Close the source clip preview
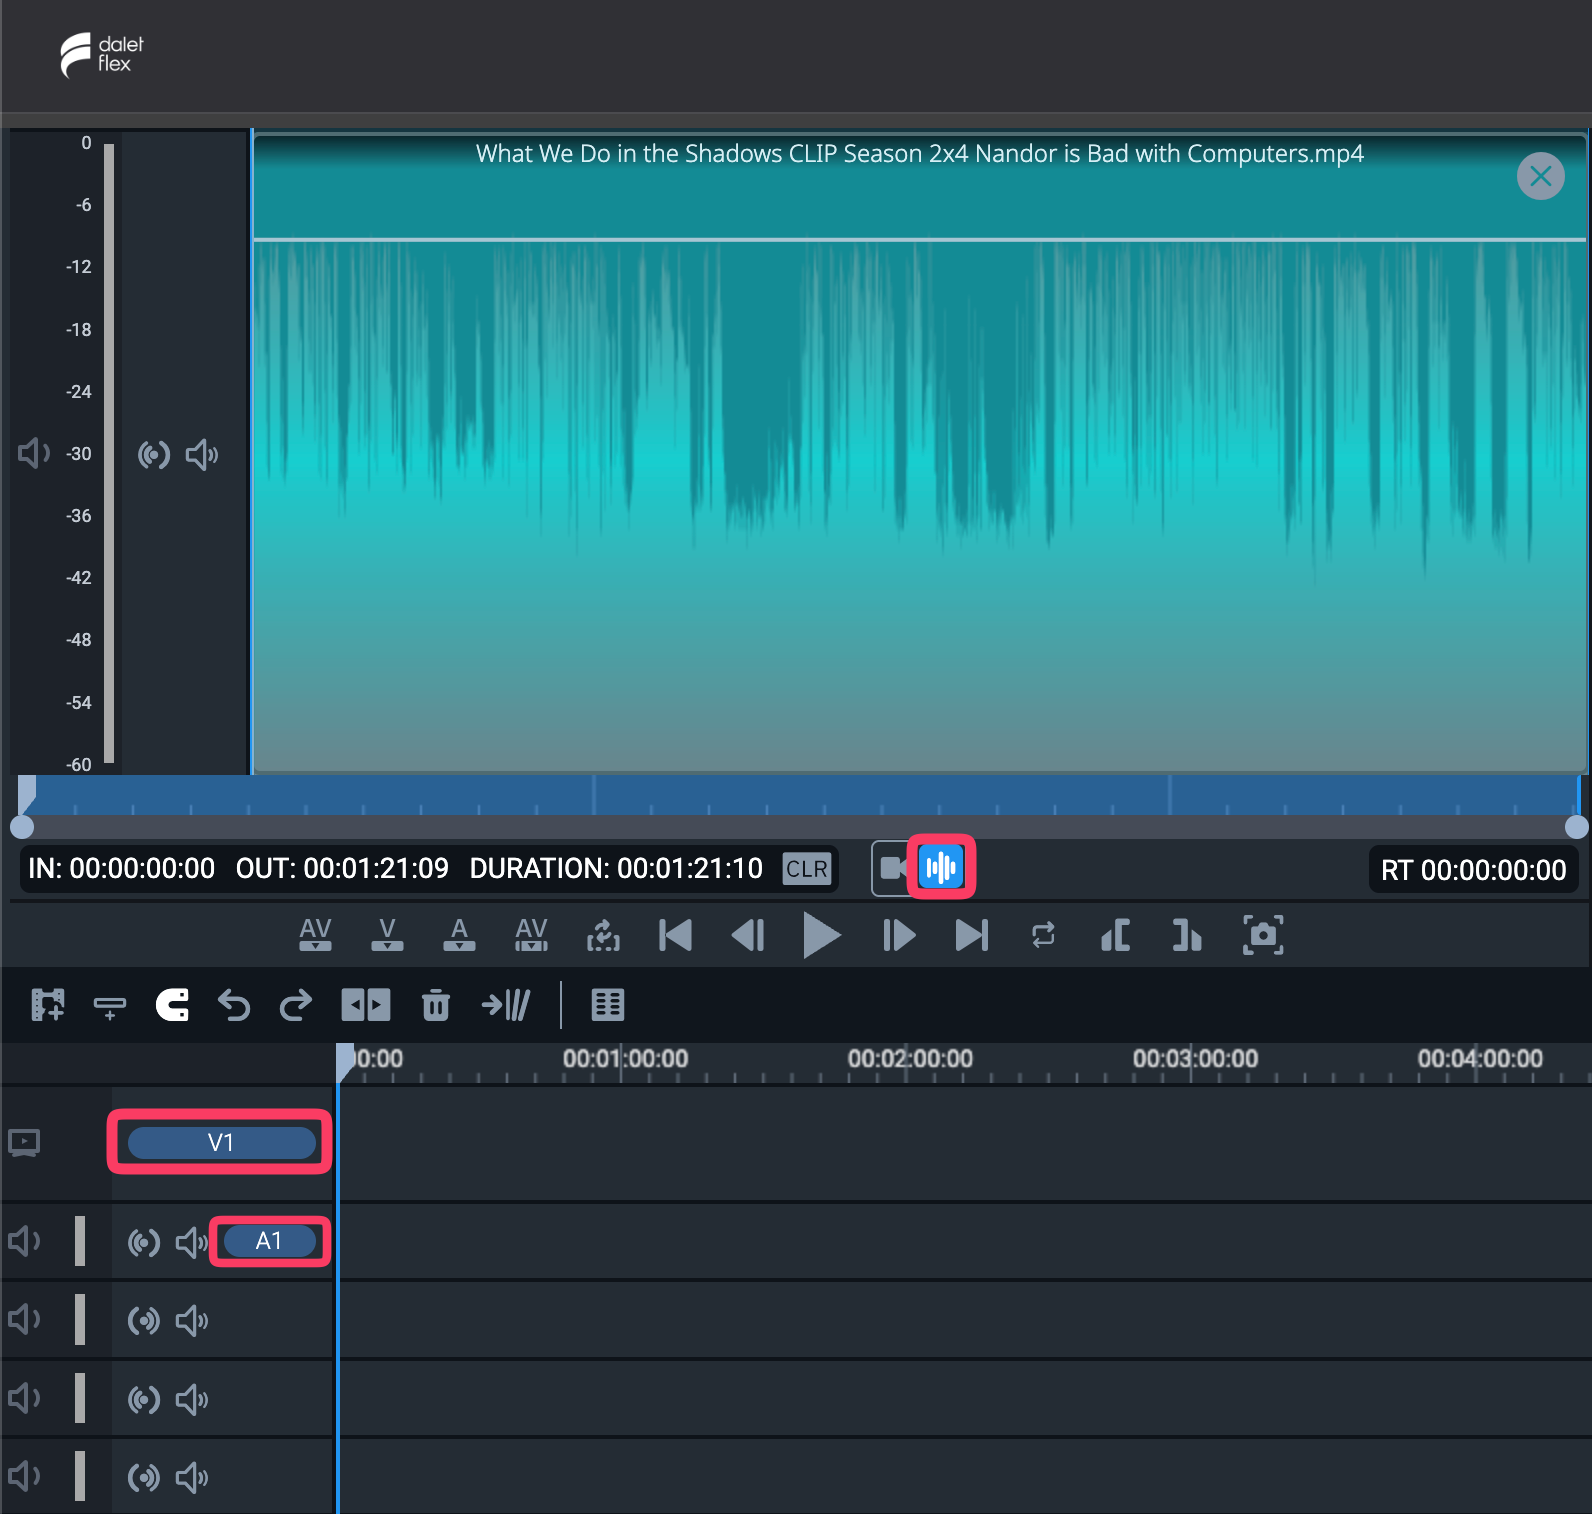The height and width of the screenshot is (1514, 1592). [1540, 177]
